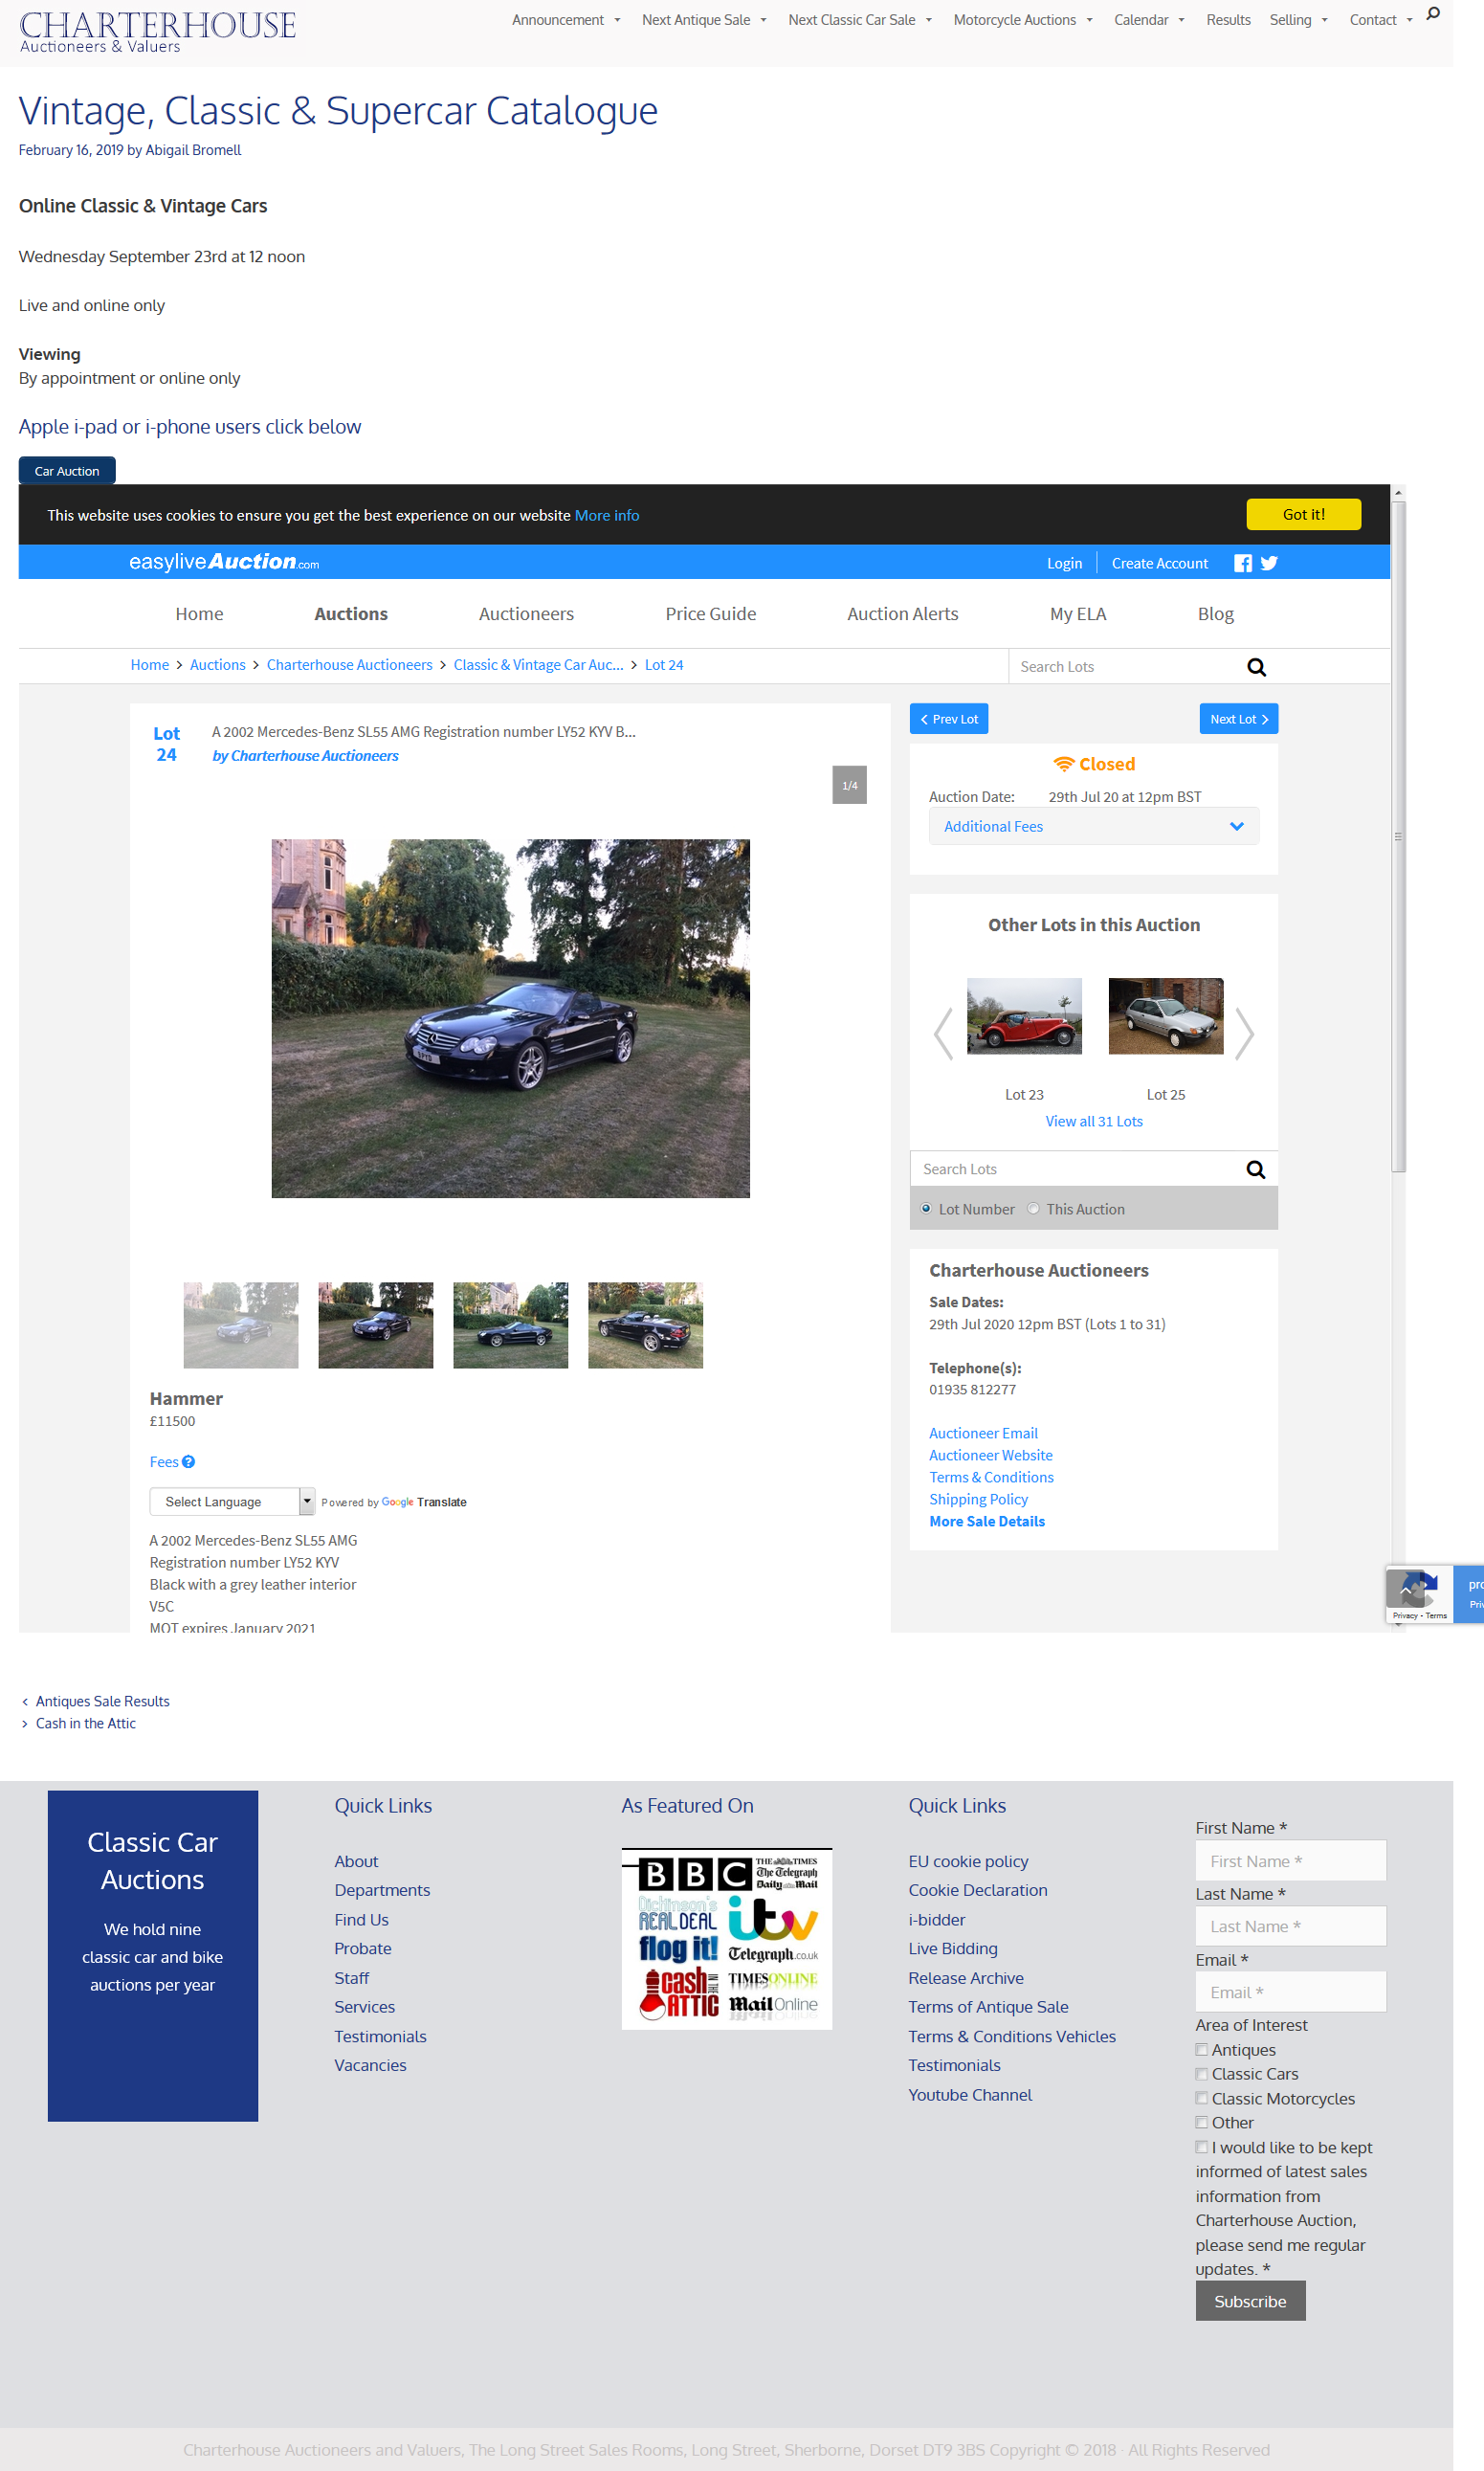Click the Fees help question icon
The width and height of the screenshot is (1484, 2471).
click(188, 1462)
